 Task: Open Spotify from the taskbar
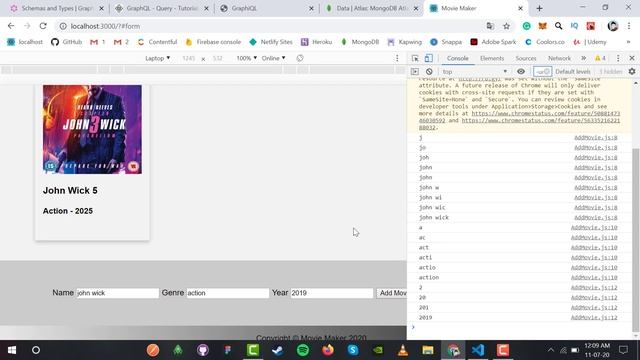tap(303, 350)
